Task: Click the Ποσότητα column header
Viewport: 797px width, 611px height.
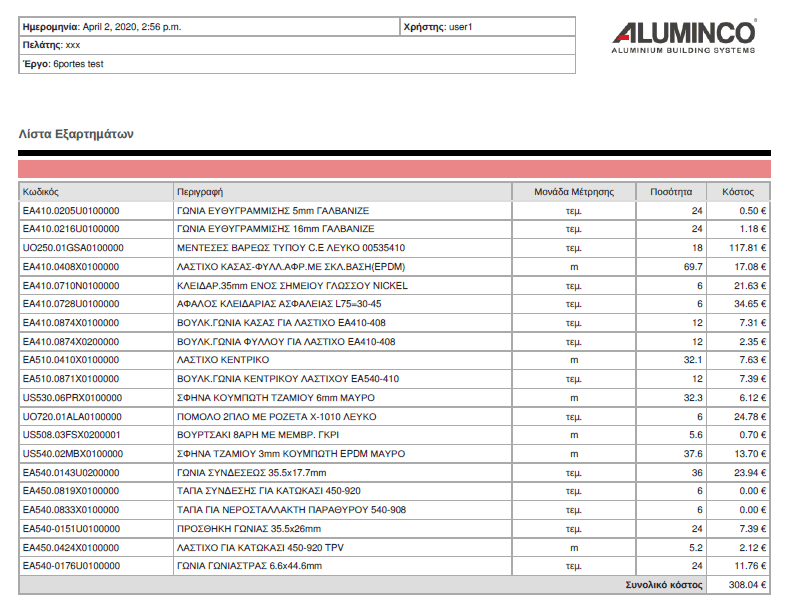Action: point(670,192)
